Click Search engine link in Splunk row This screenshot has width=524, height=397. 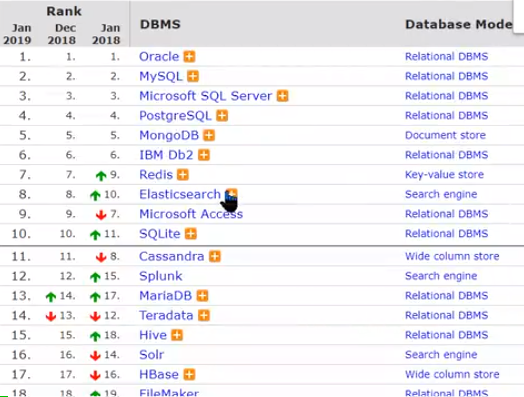[441, 276]
